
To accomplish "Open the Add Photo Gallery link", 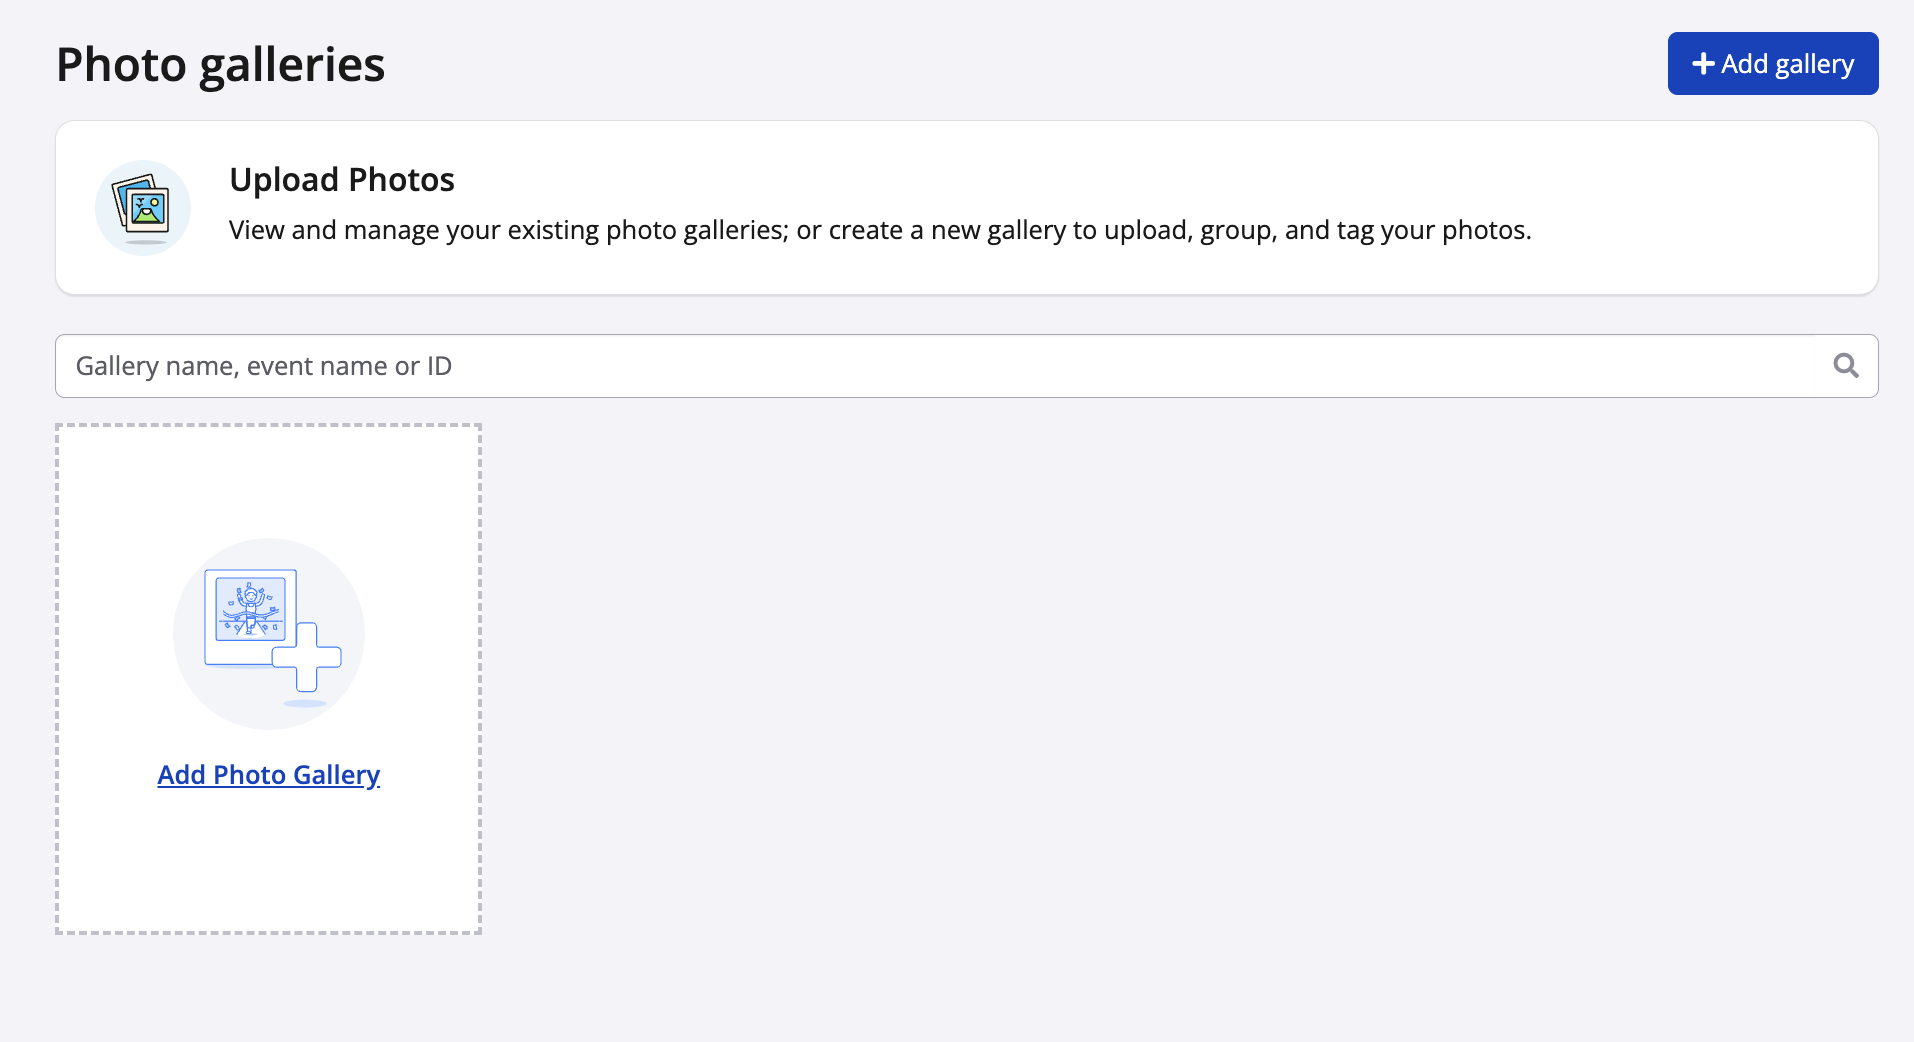I will (269, 775).
